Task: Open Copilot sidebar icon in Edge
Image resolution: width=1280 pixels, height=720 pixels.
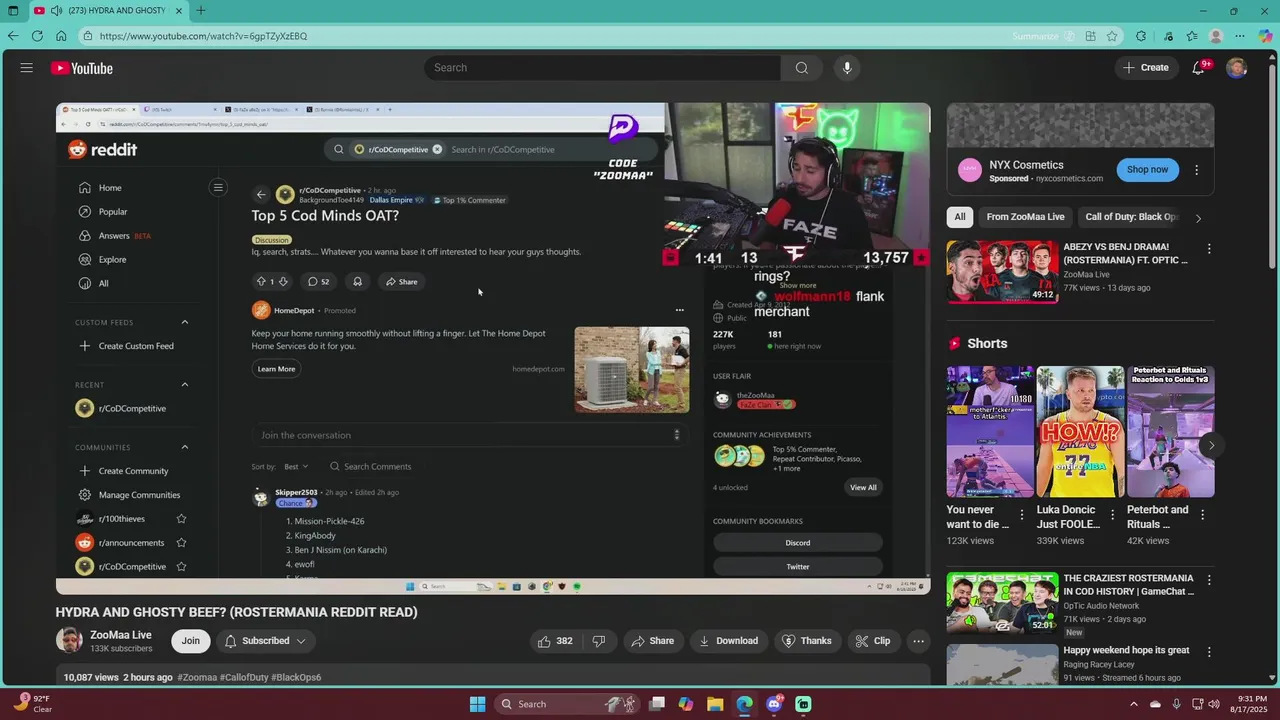Action: pos(1265,36)
